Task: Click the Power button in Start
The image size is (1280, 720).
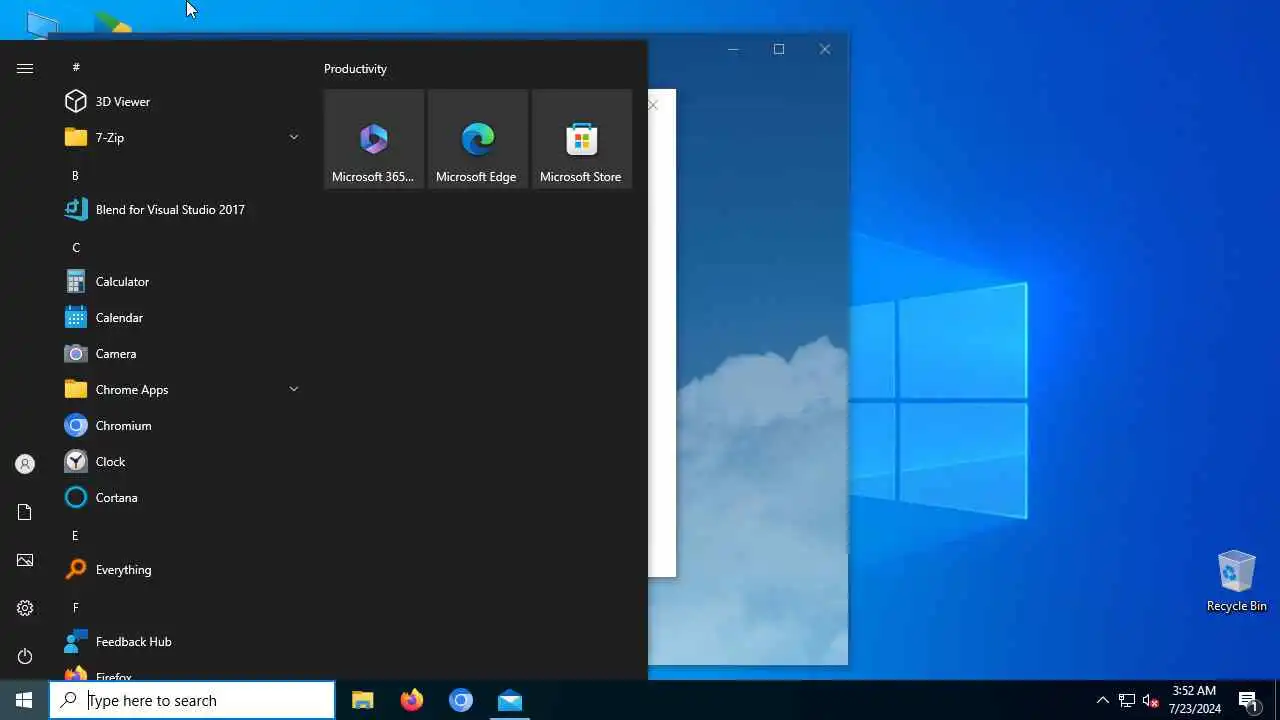Action: (25, 656)
